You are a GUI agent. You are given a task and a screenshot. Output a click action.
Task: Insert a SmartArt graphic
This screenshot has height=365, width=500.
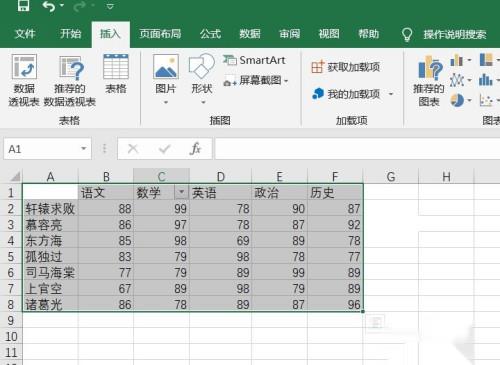254,60
